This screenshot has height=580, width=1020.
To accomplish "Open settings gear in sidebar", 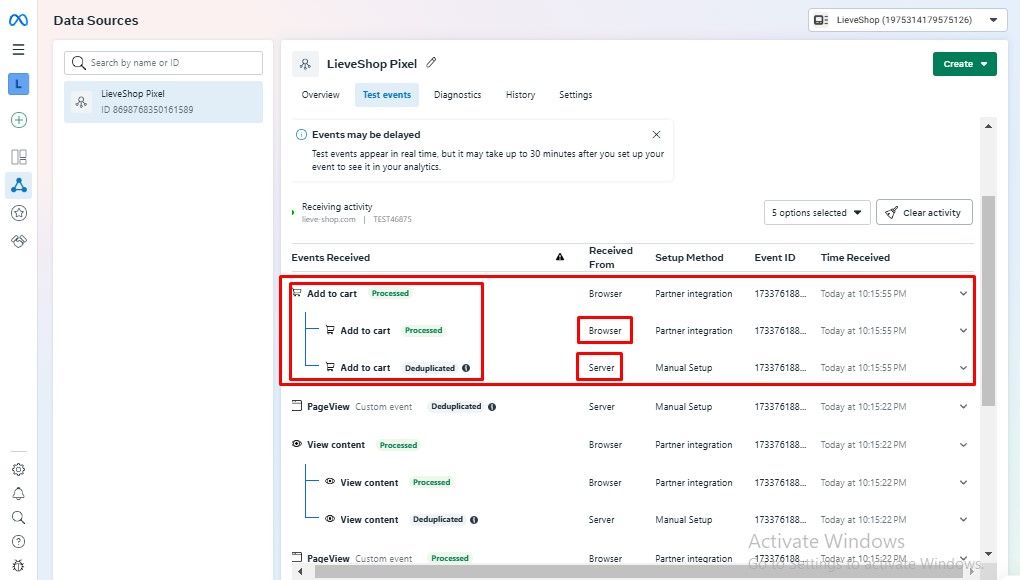I will [18, 469].
